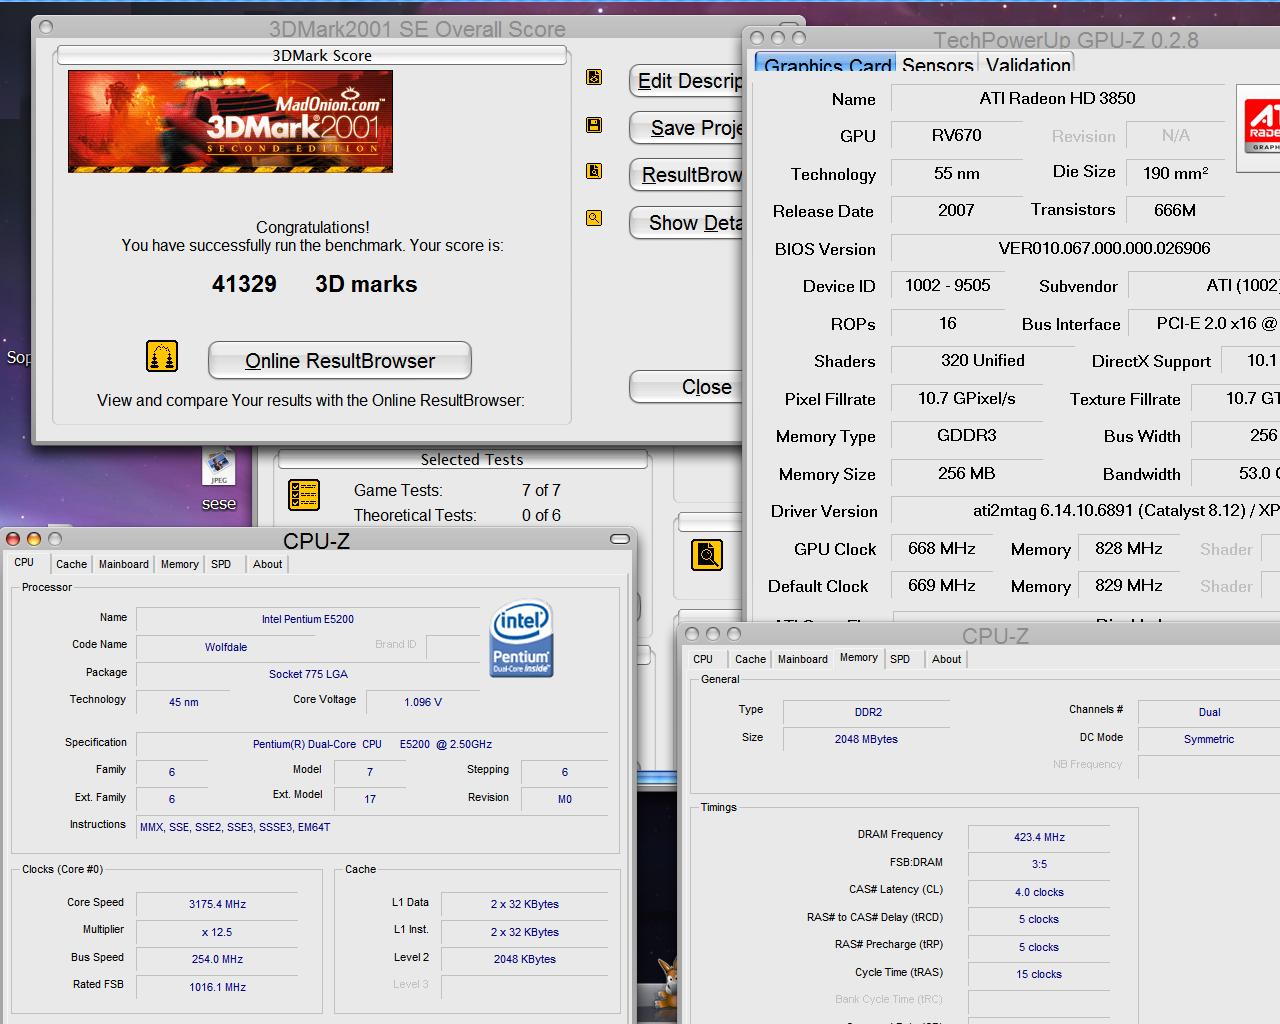Click the 3DMark2001 MadOnion banner image
The image size is (1280, 1024).
tap(230, 121)
